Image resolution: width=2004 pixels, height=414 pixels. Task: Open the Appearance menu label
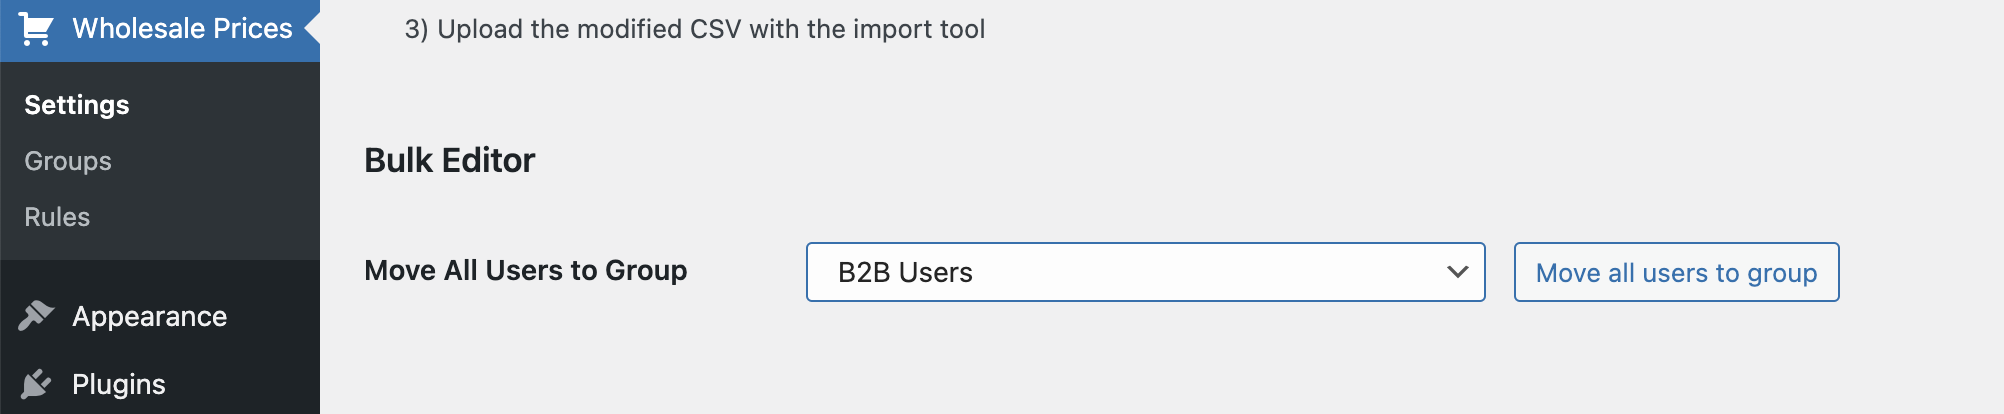150,316
